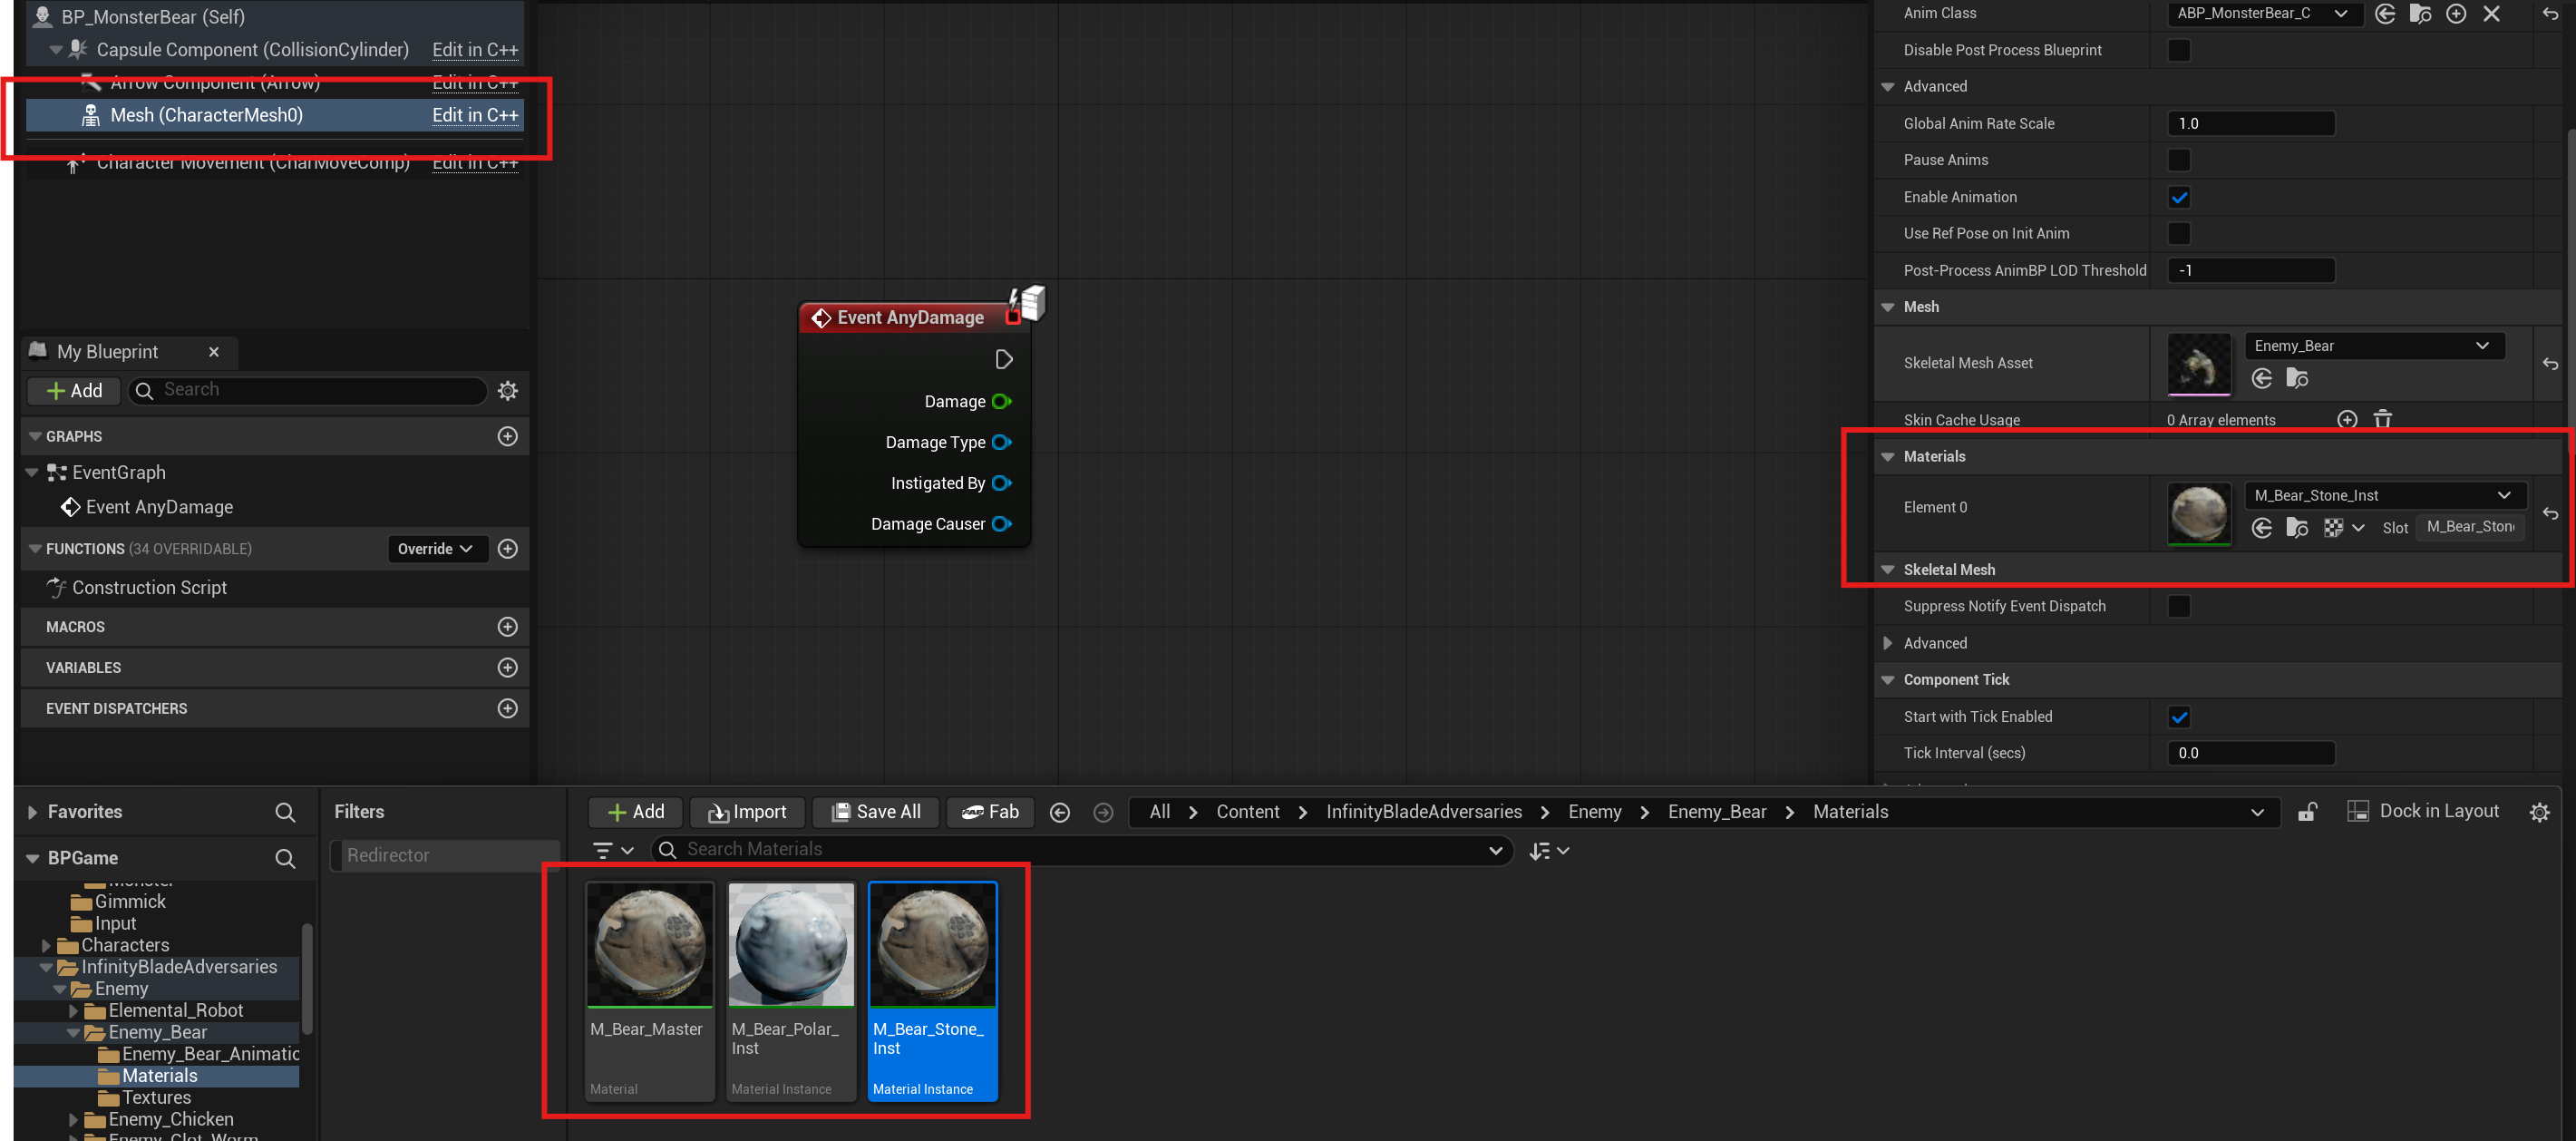Open the Override functions dropdown
This screenshot has height=1141, width=2576.
click(435, 549)
